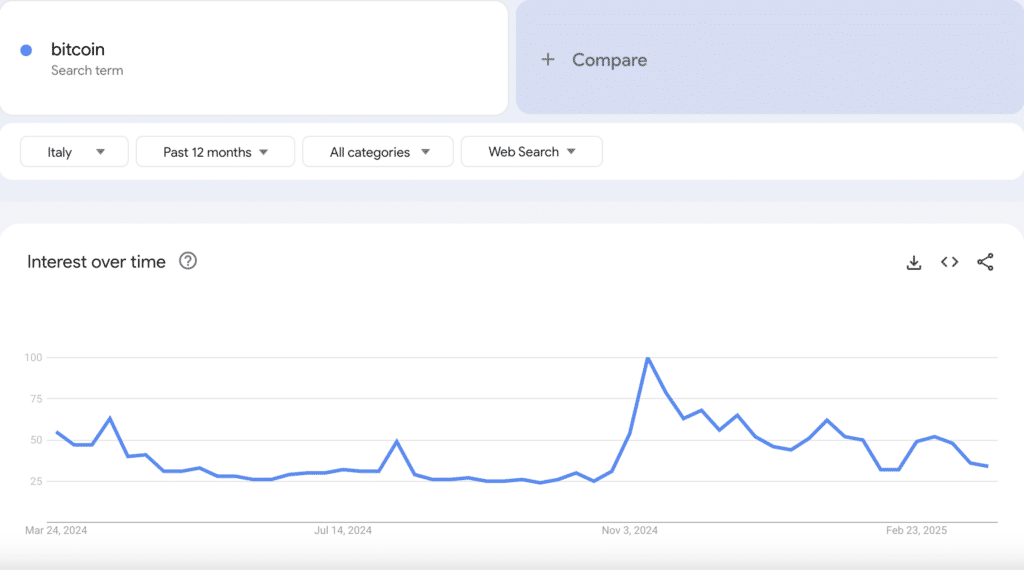Click the plus icon beside Compare

547,60
